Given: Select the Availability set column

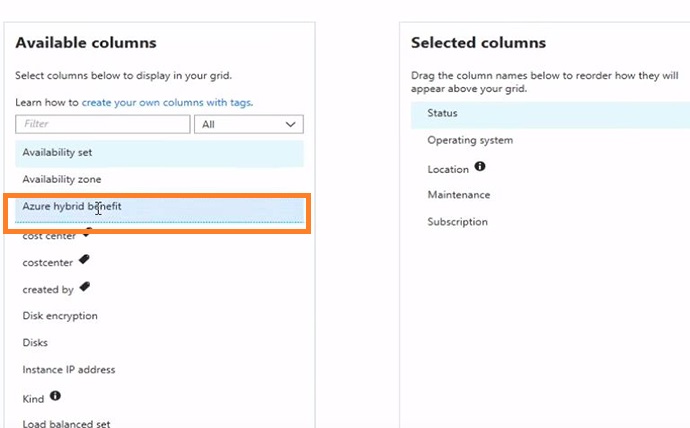Looking at the screenshot, I should [159, 154].
